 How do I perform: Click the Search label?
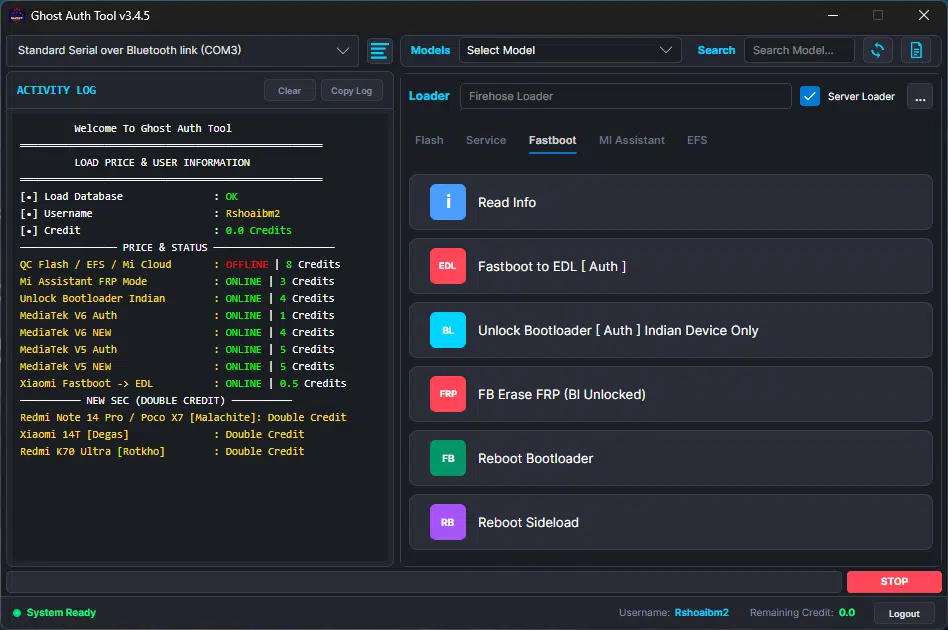click(x=716, y=50)
